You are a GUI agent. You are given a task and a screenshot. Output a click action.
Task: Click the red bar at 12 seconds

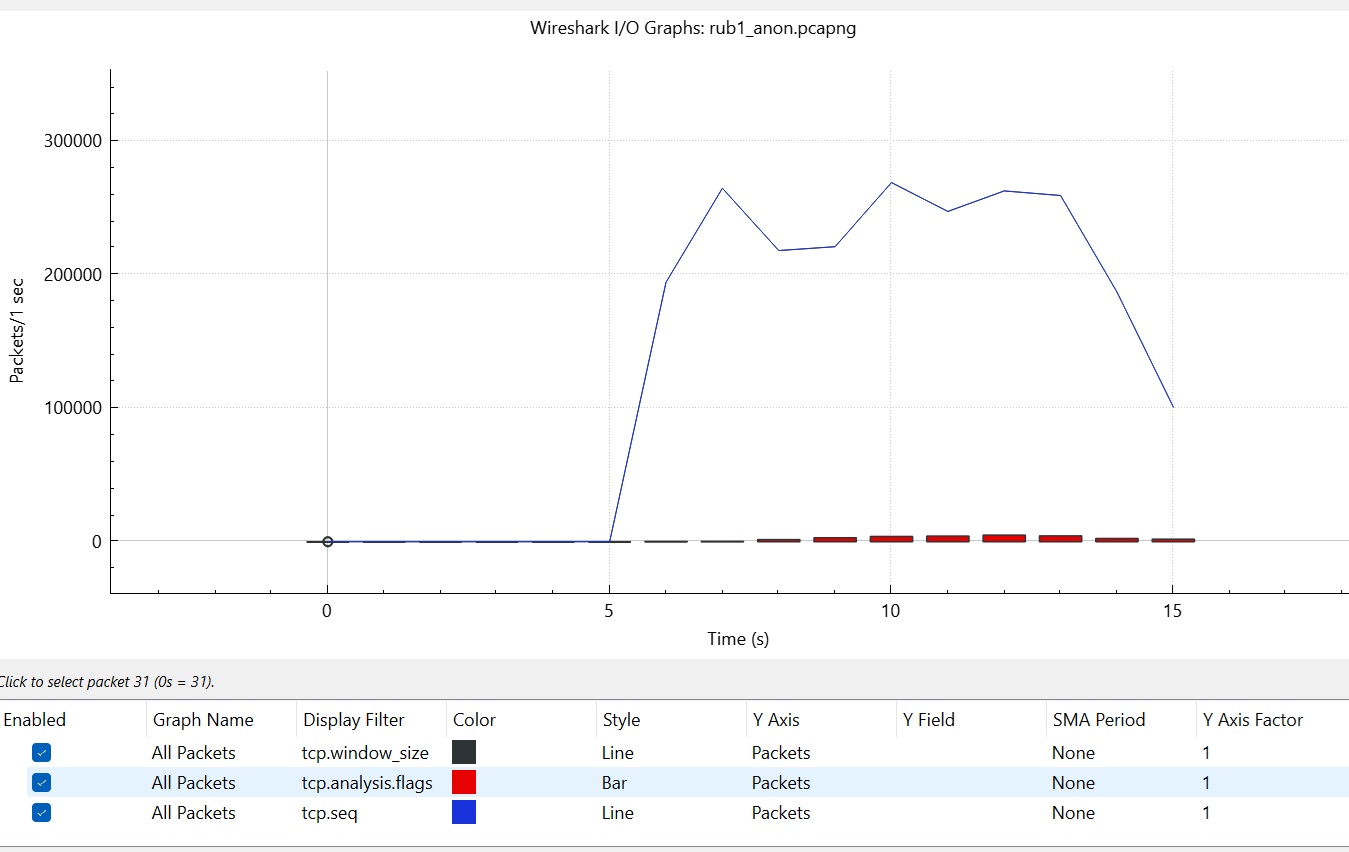[x=1004, y=538]
